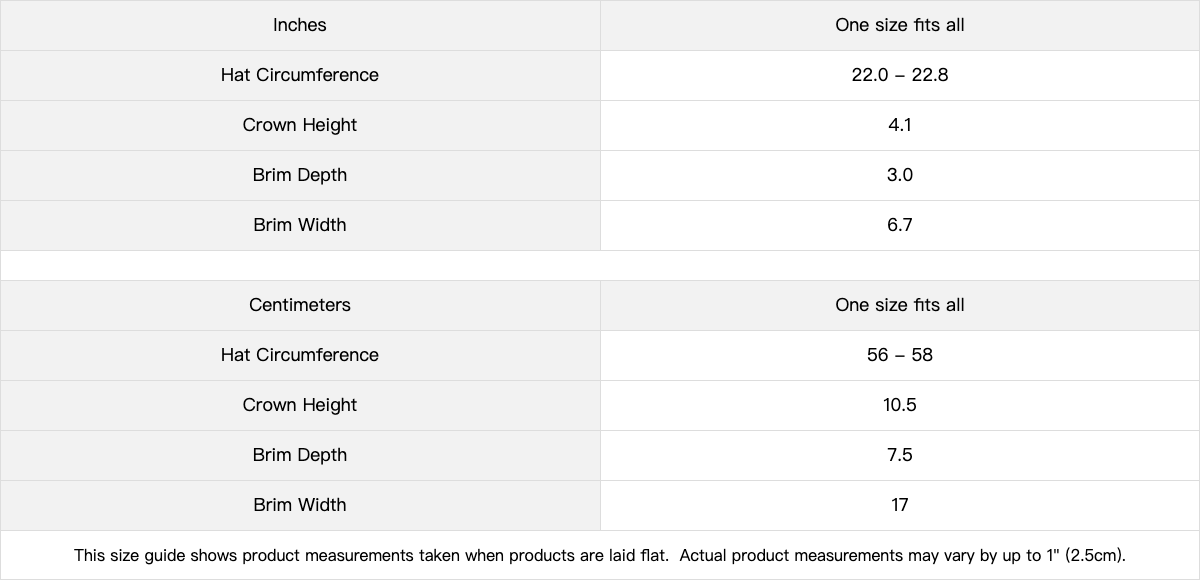
Task: Select the Centimeters header cell
Action: pos(300,305)
